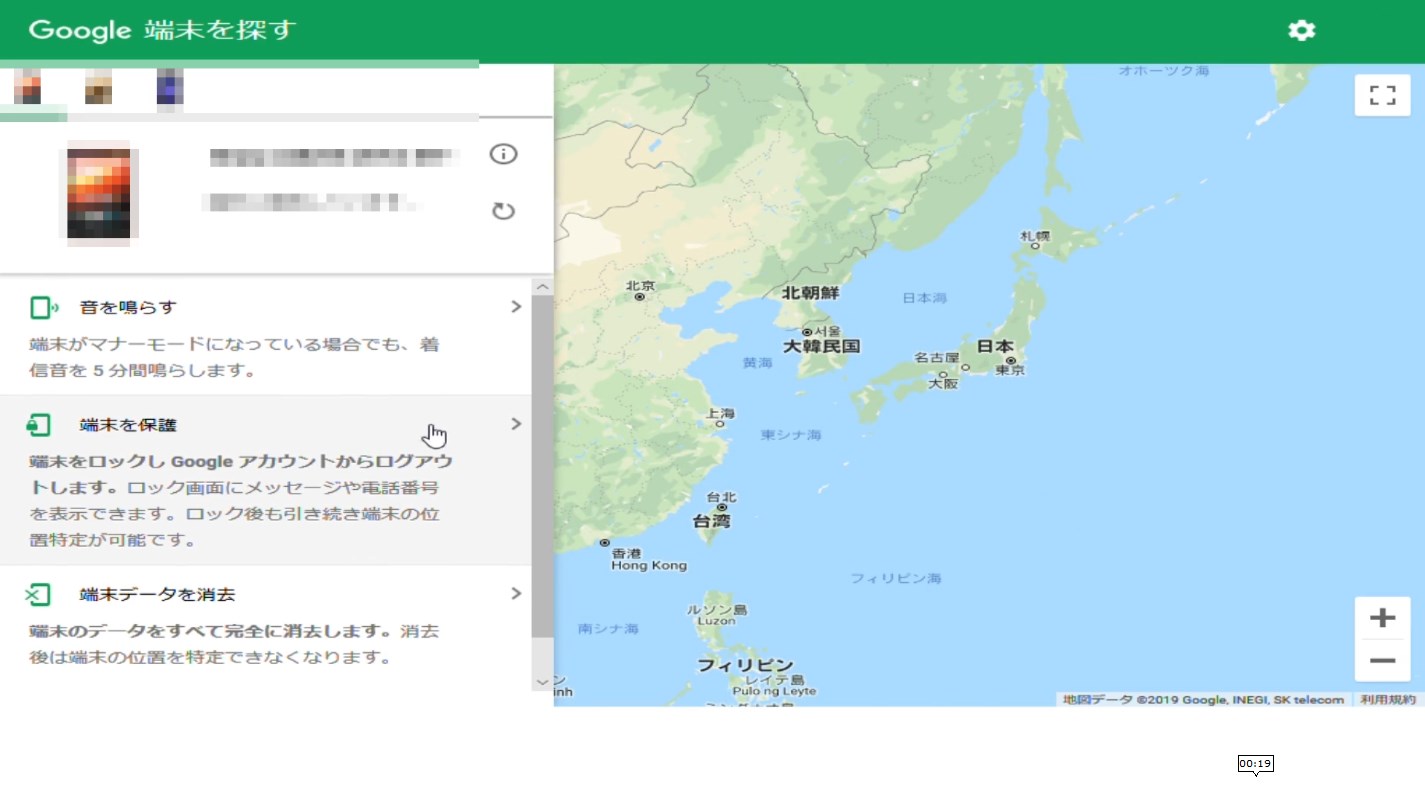Click the 北朝鮮 label on the map

811,293
